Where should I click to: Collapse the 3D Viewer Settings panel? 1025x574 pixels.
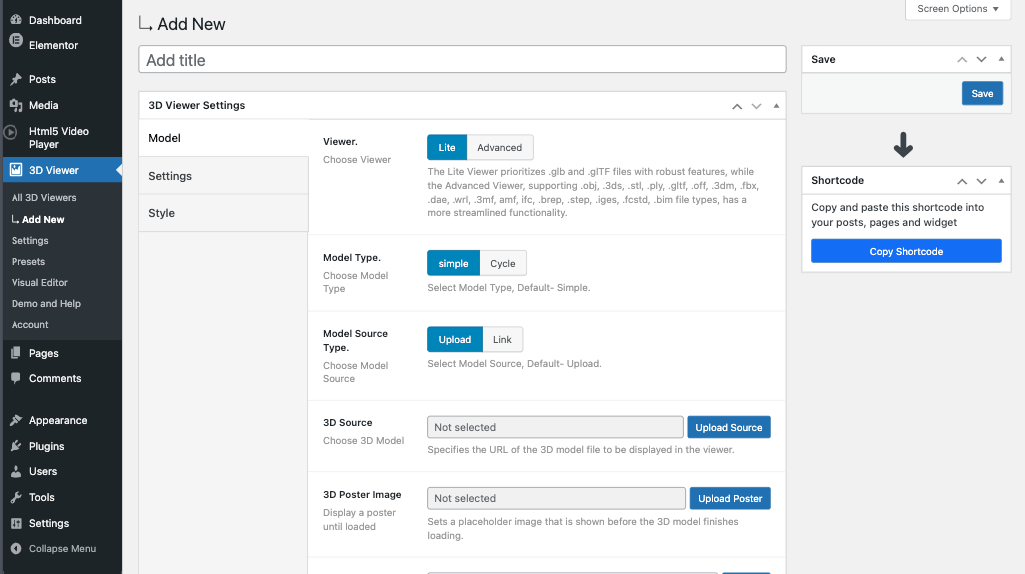(x=777, y=106)
